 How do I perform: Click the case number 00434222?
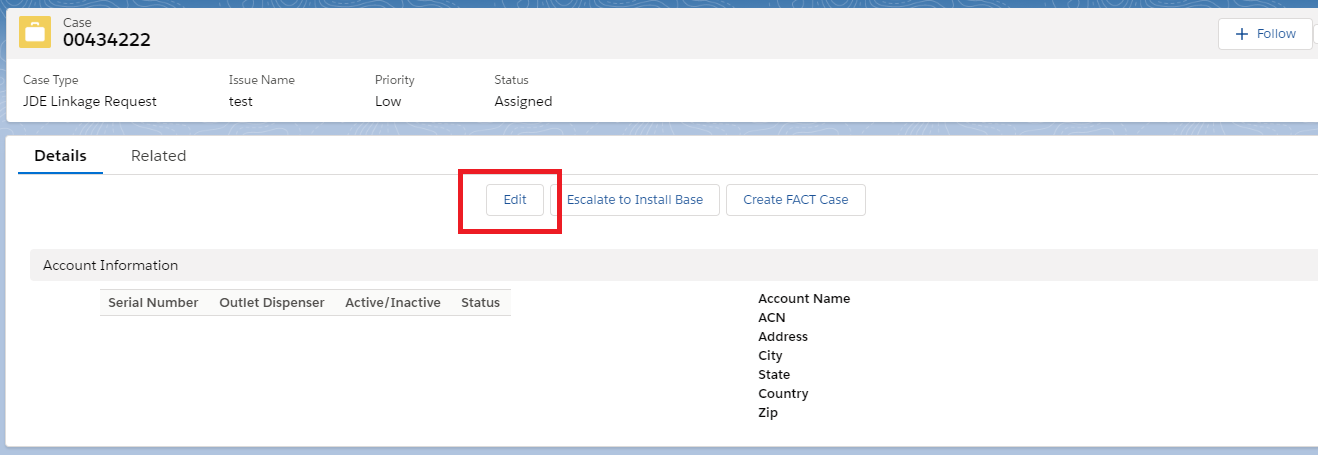tap(106, 41)
